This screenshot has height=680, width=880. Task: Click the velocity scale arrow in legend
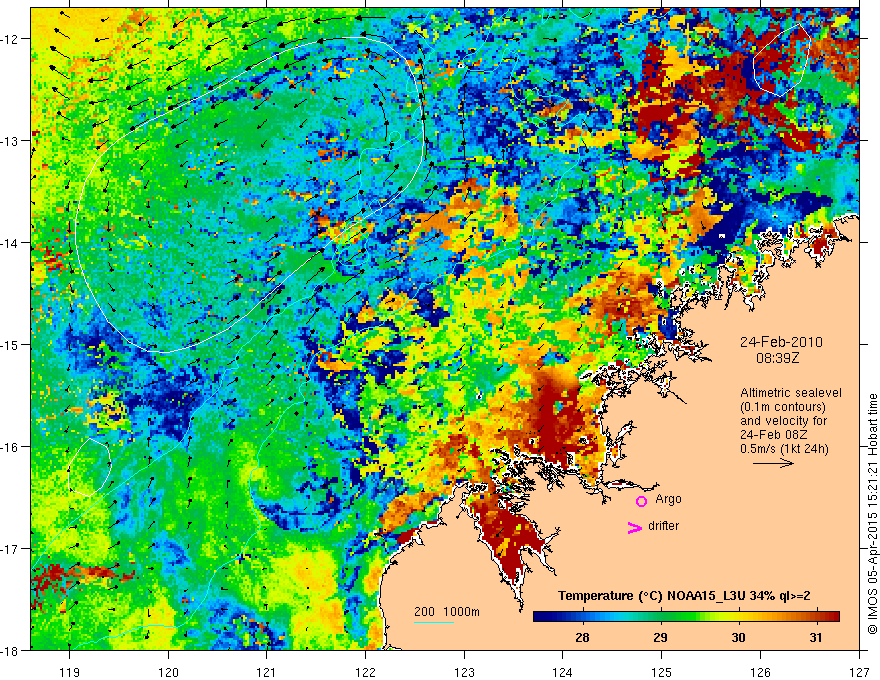(773, 463)
